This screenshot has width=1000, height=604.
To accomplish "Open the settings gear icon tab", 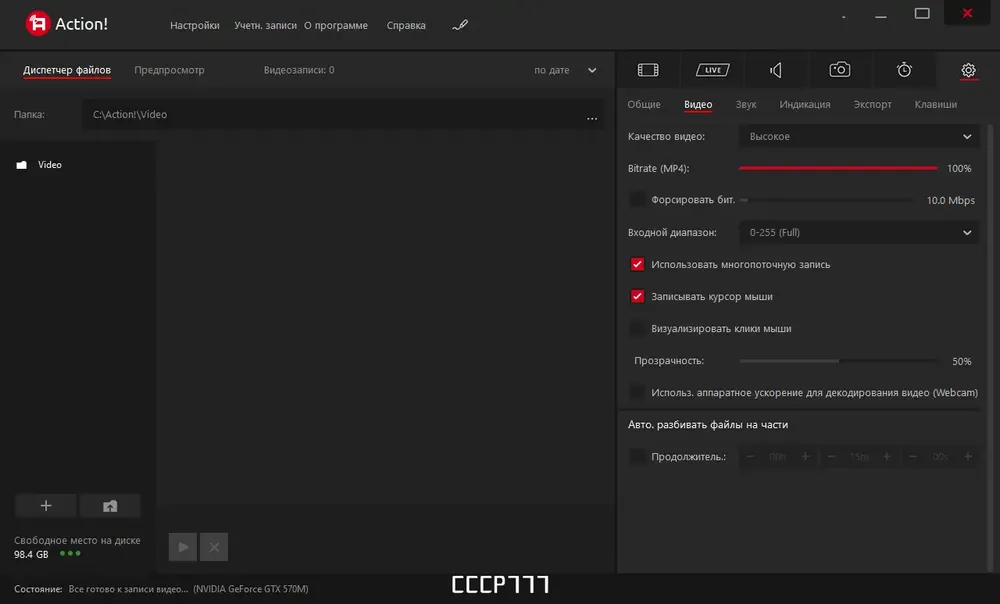I will pos(968,70).
